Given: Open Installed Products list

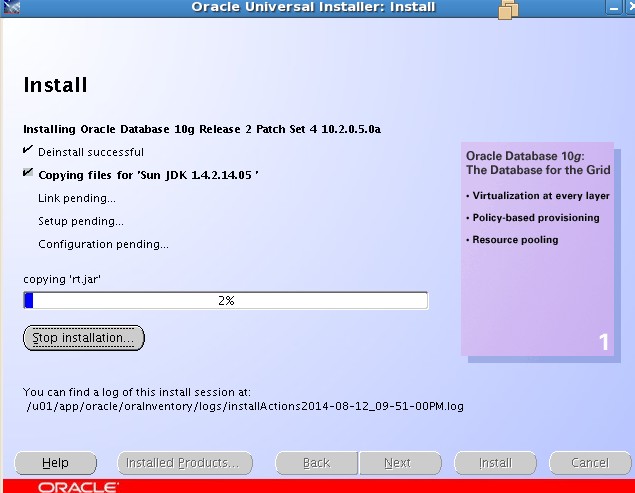Looking at the screenshot, I should 185,463.
